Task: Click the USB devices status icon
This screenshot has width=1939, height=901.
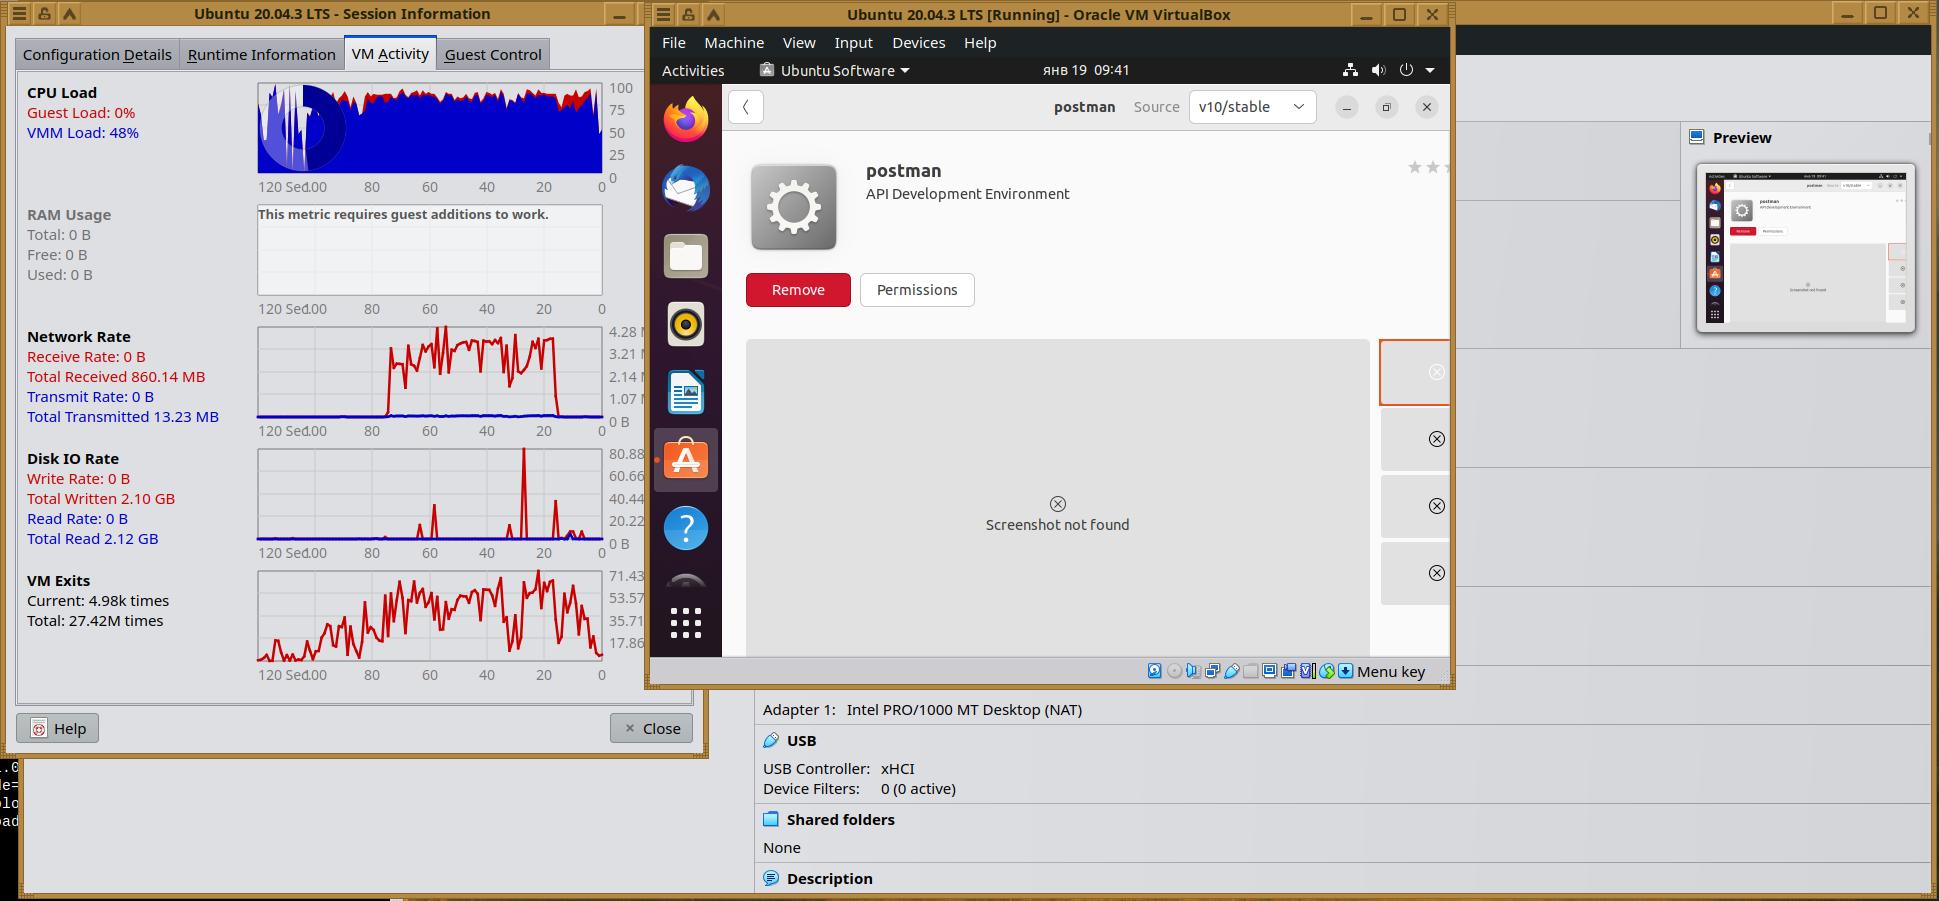Action: [1231, 671]
